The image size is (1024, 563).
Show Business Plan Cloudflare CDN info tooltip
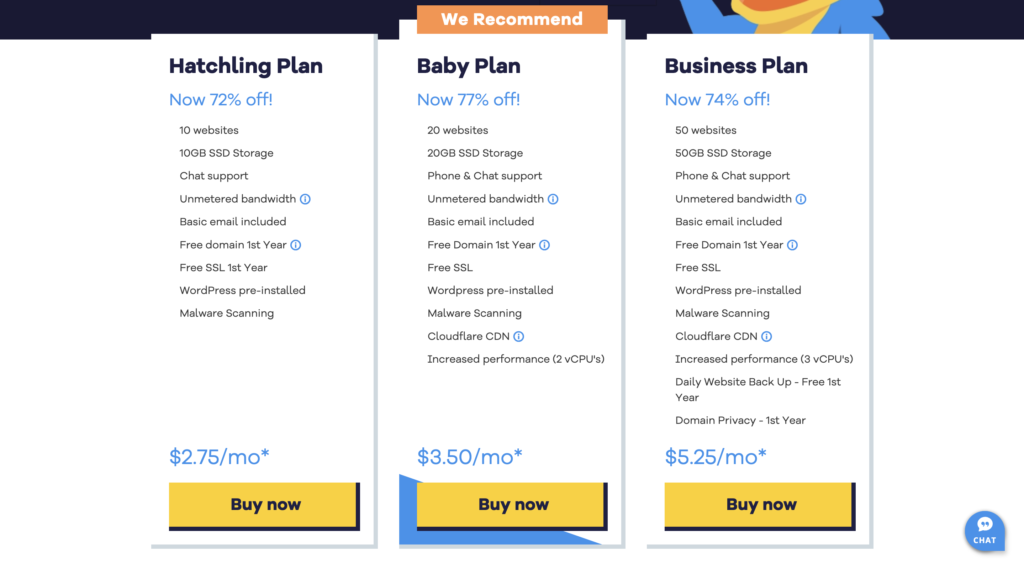click(x=767, y=336)
